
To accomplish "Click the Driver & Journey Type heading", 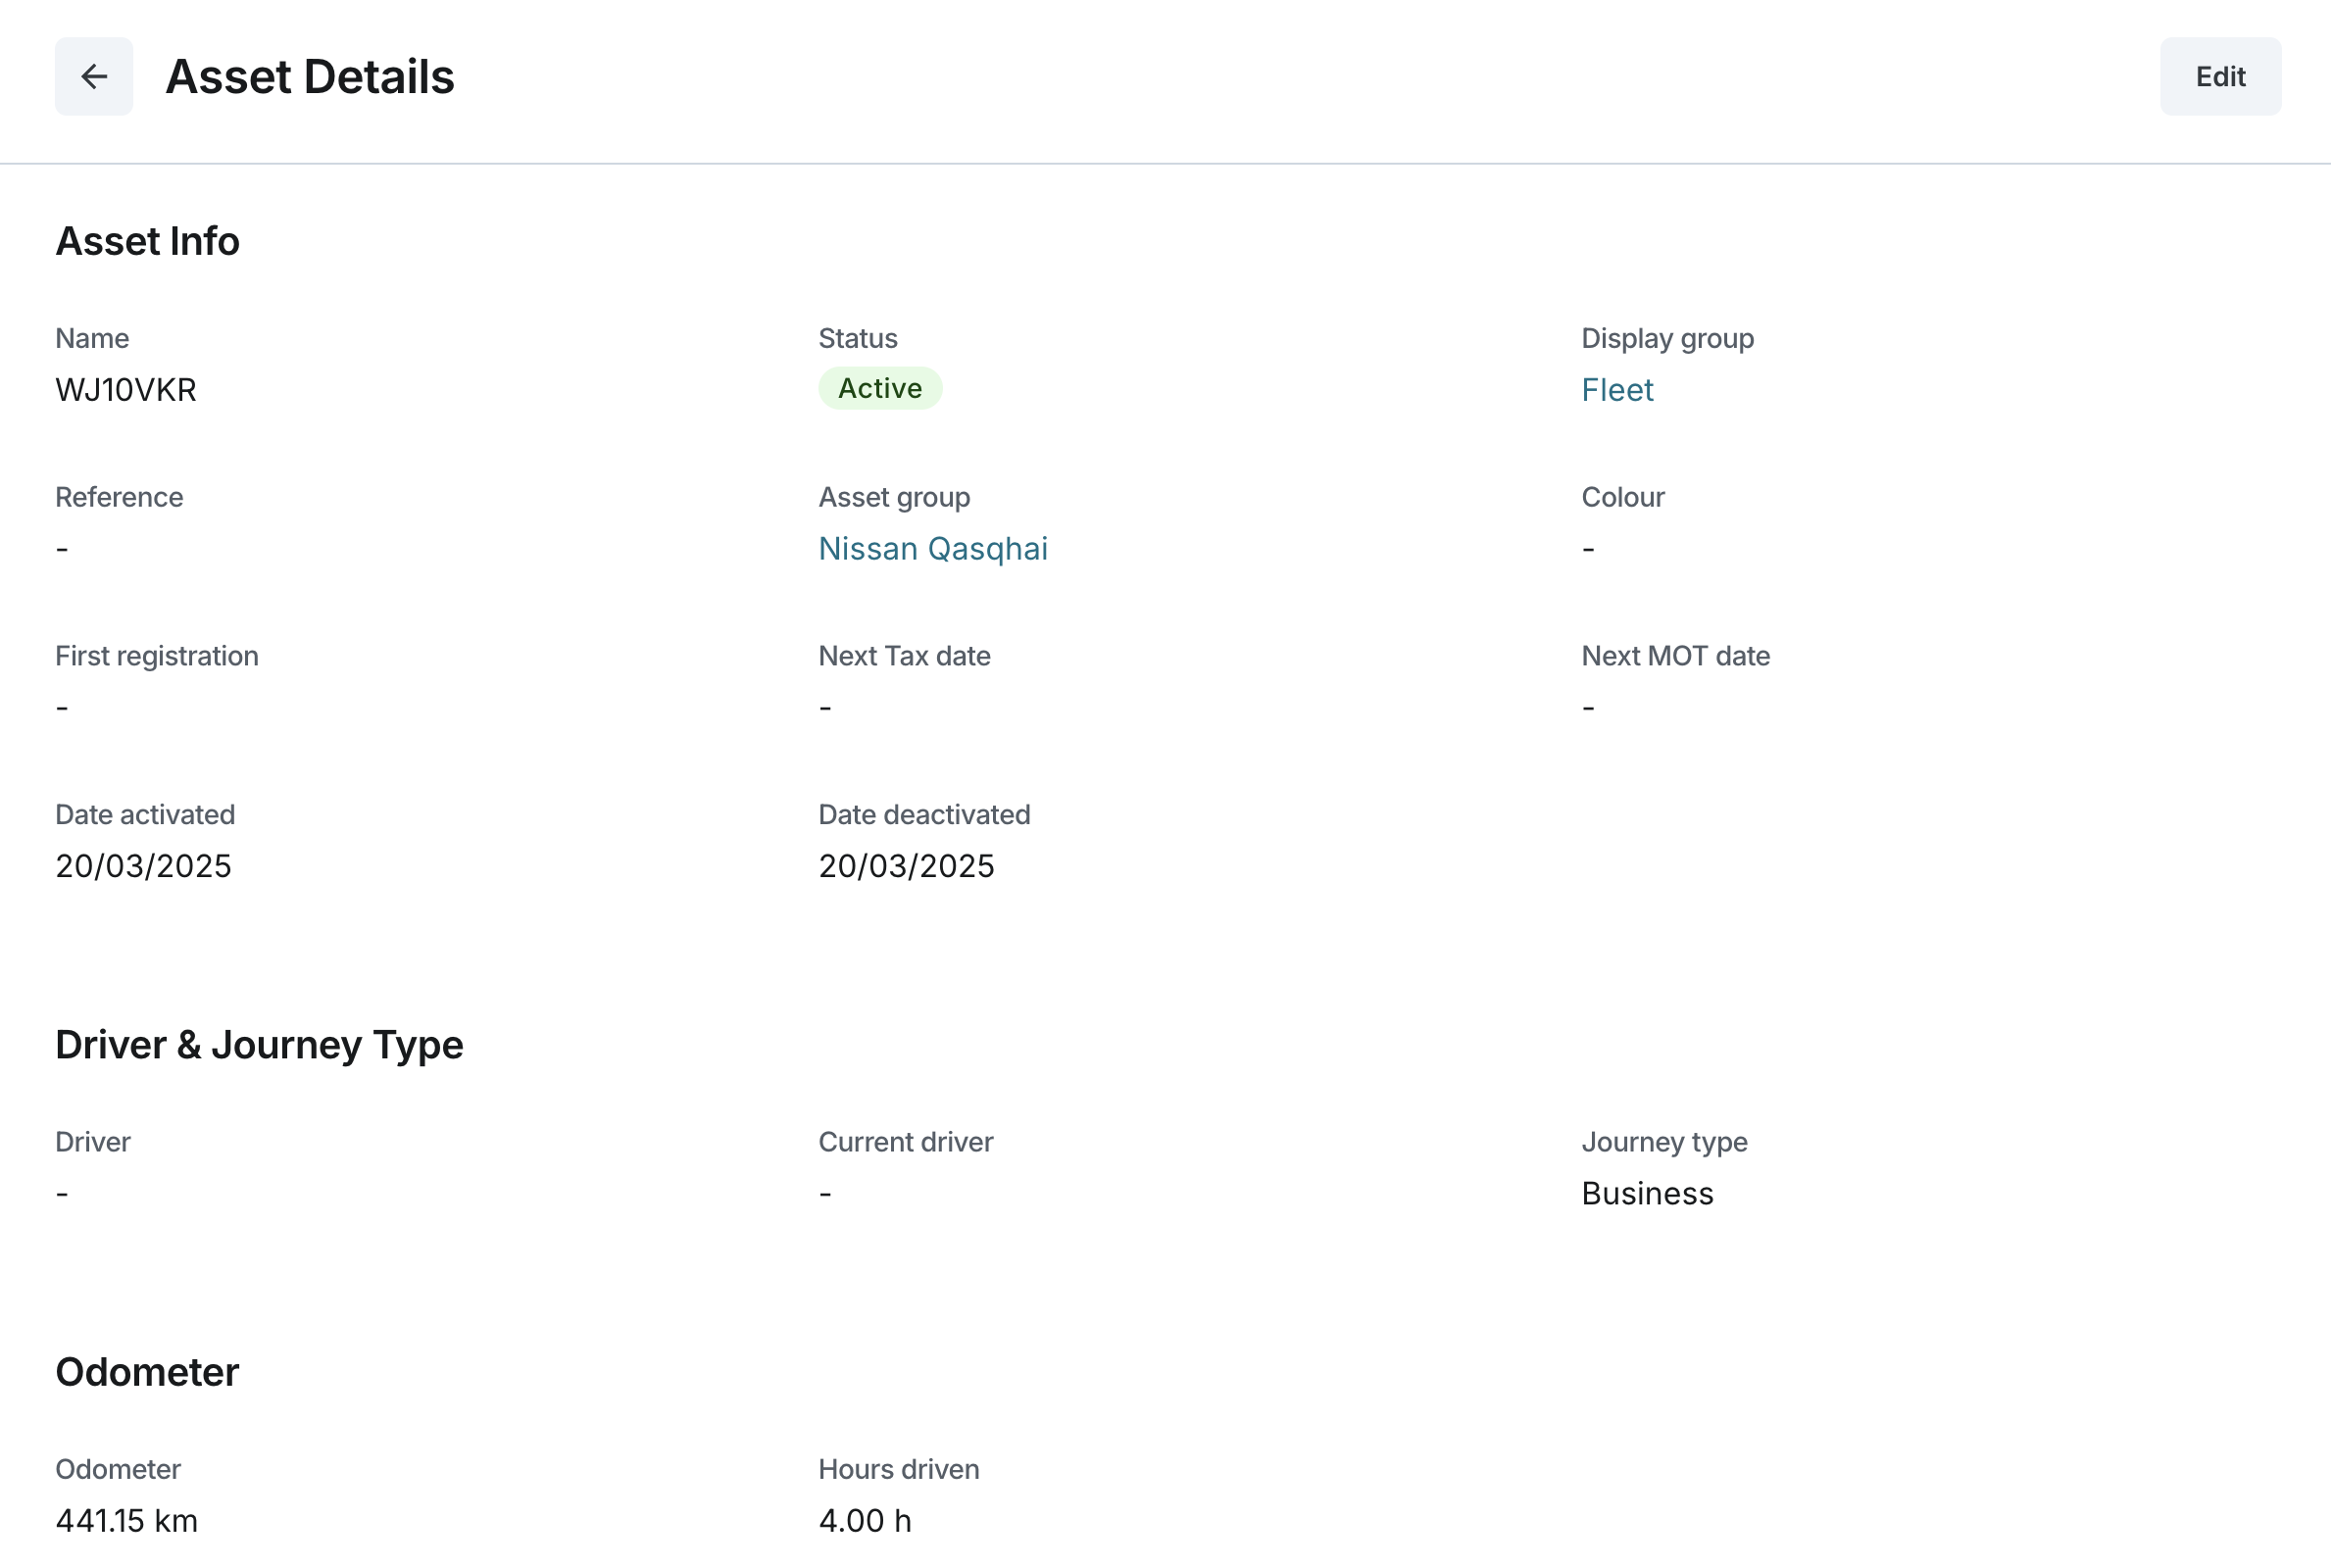I will point(259,1045).
